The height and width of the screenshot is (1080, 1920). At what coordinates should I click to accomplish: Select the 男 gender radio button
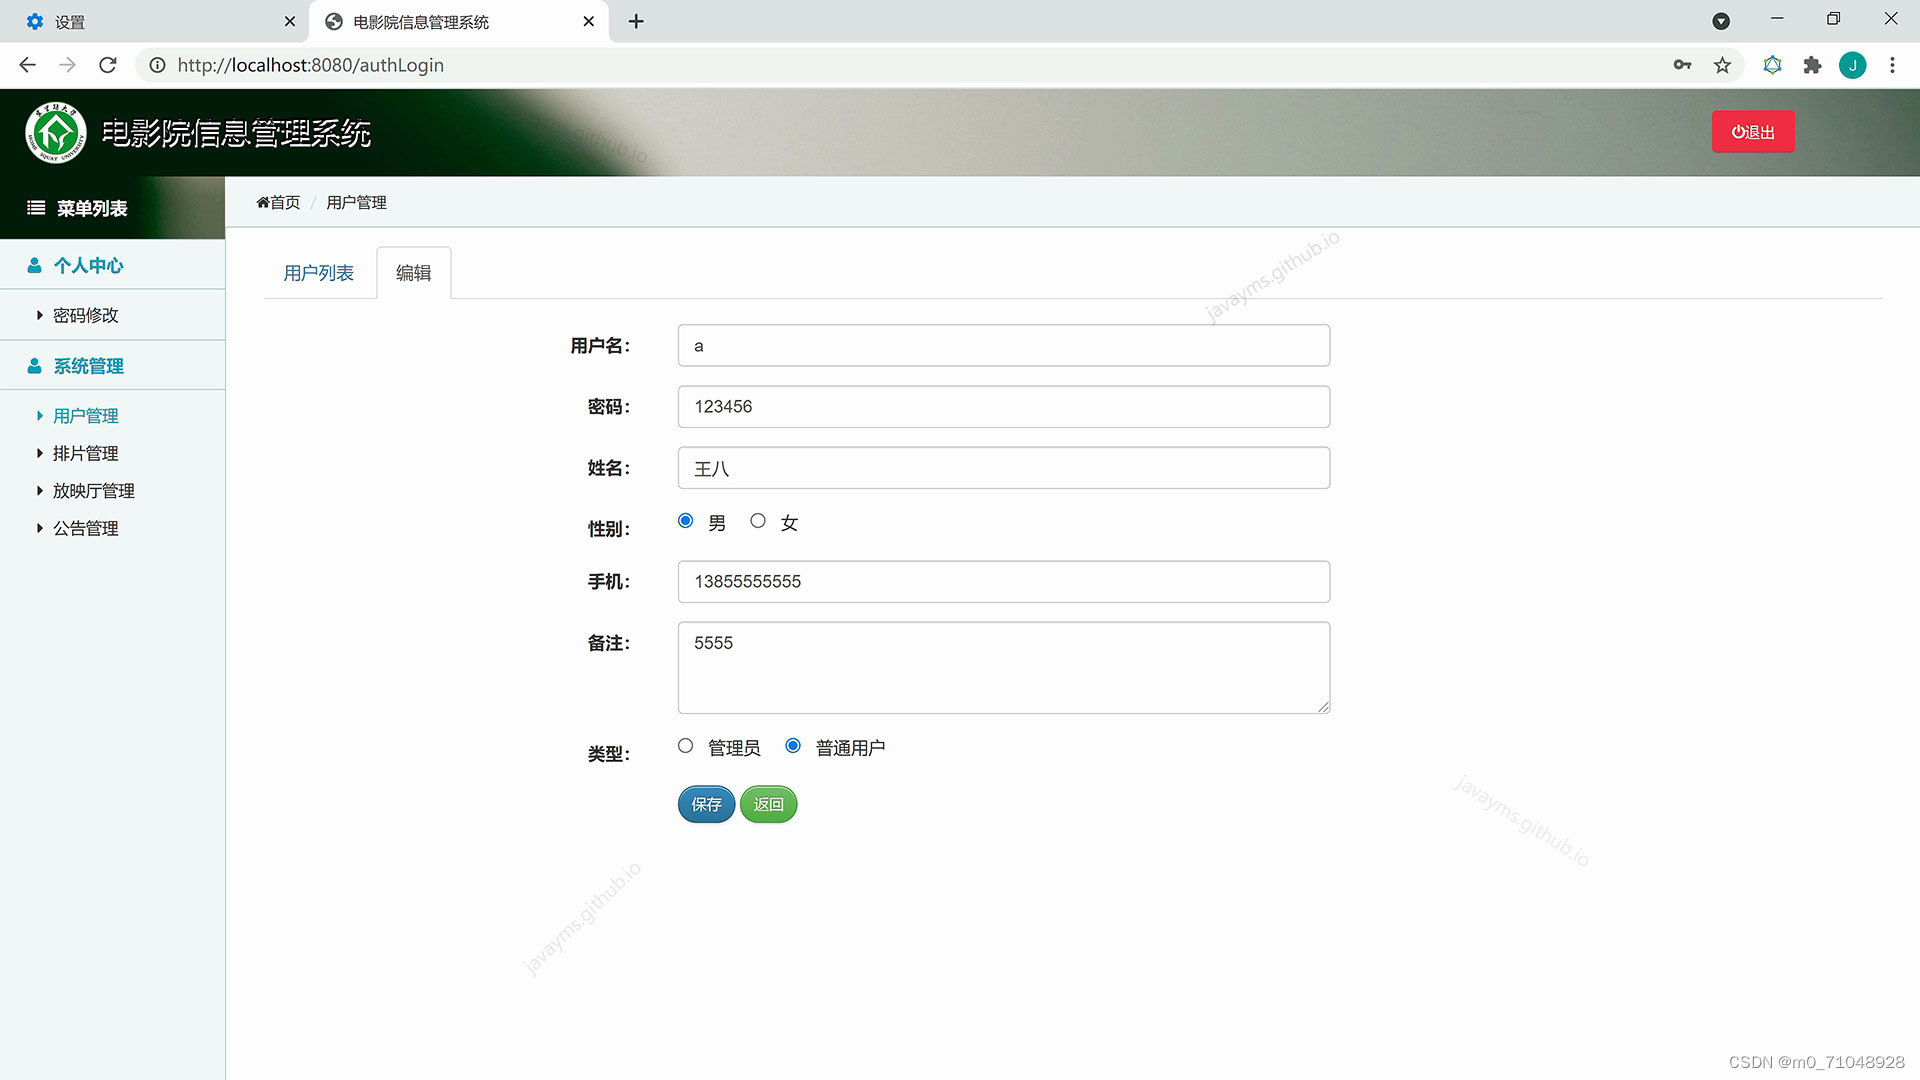[x=685, y=521]
